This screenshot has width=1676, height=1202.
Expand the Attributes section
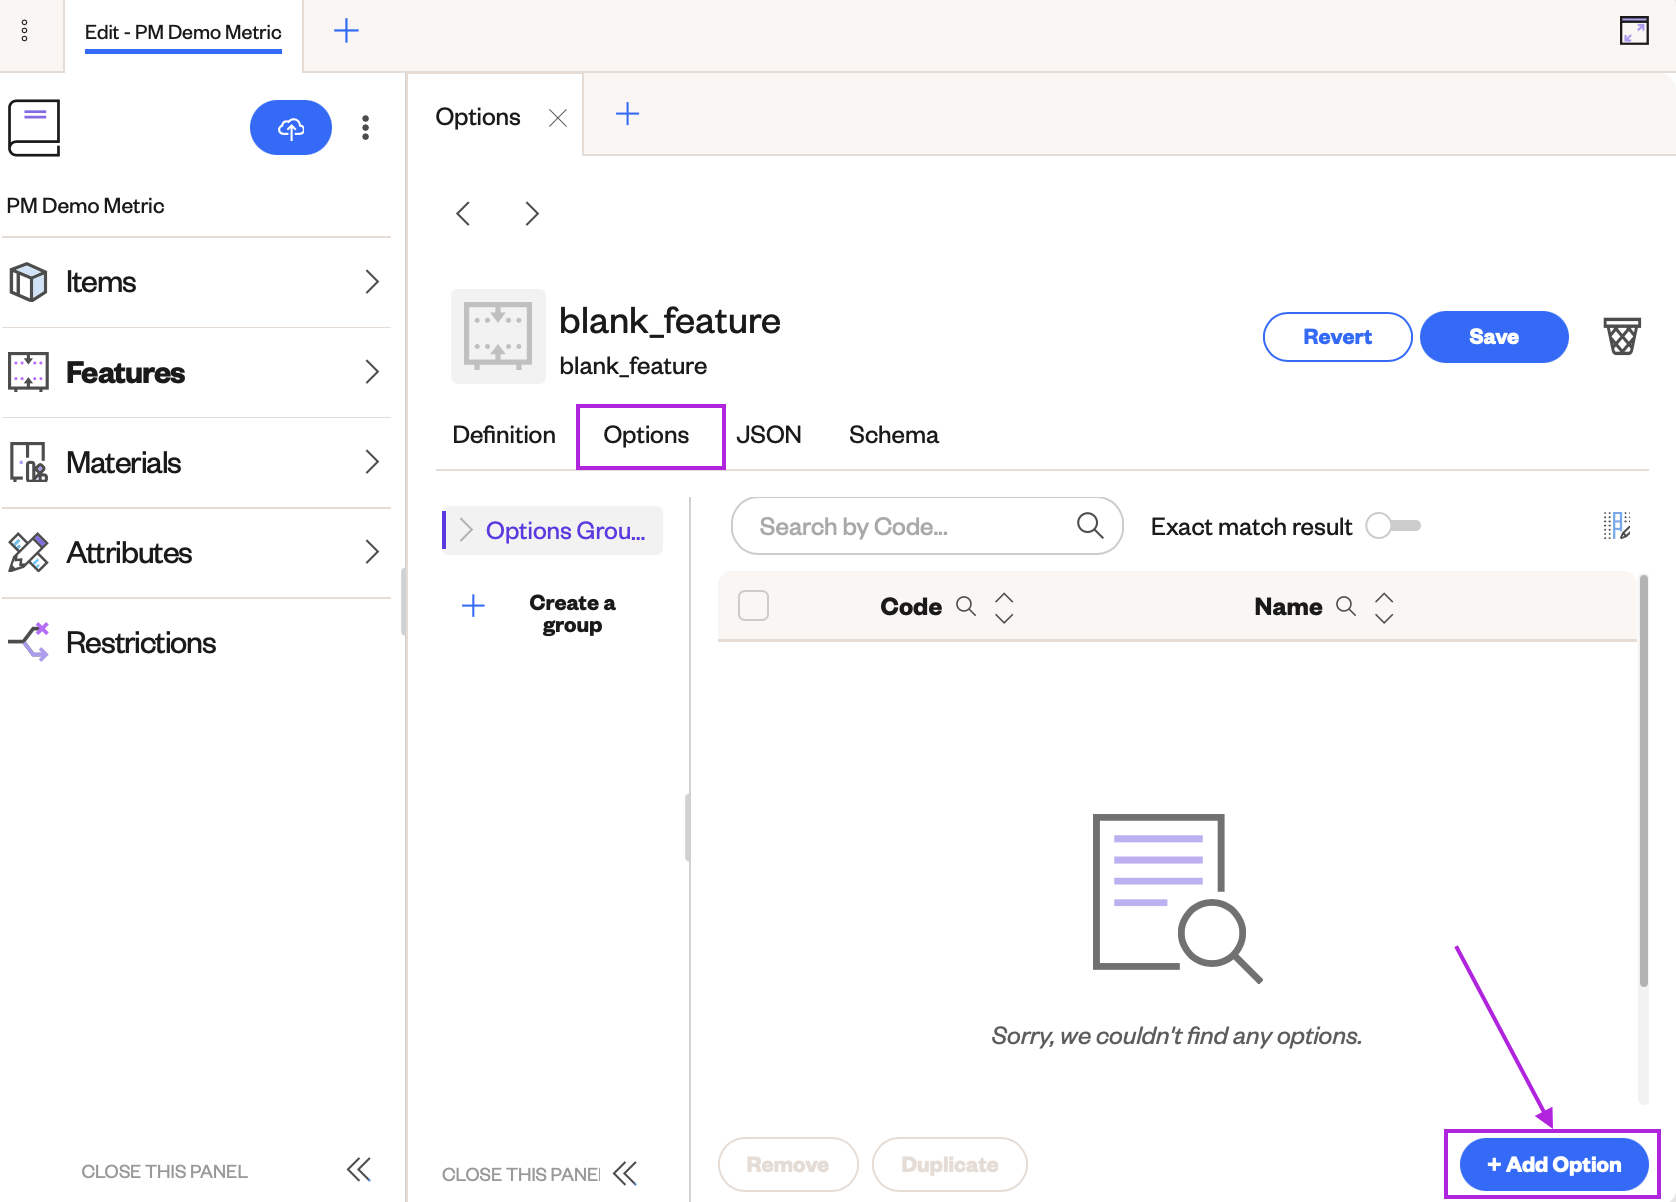tap(372, 552)
